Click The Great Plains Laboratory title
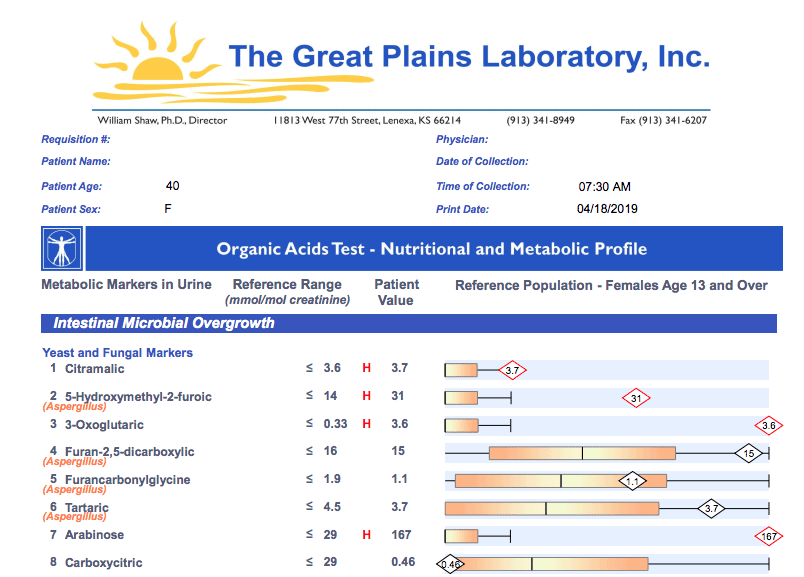 (469, 56)
